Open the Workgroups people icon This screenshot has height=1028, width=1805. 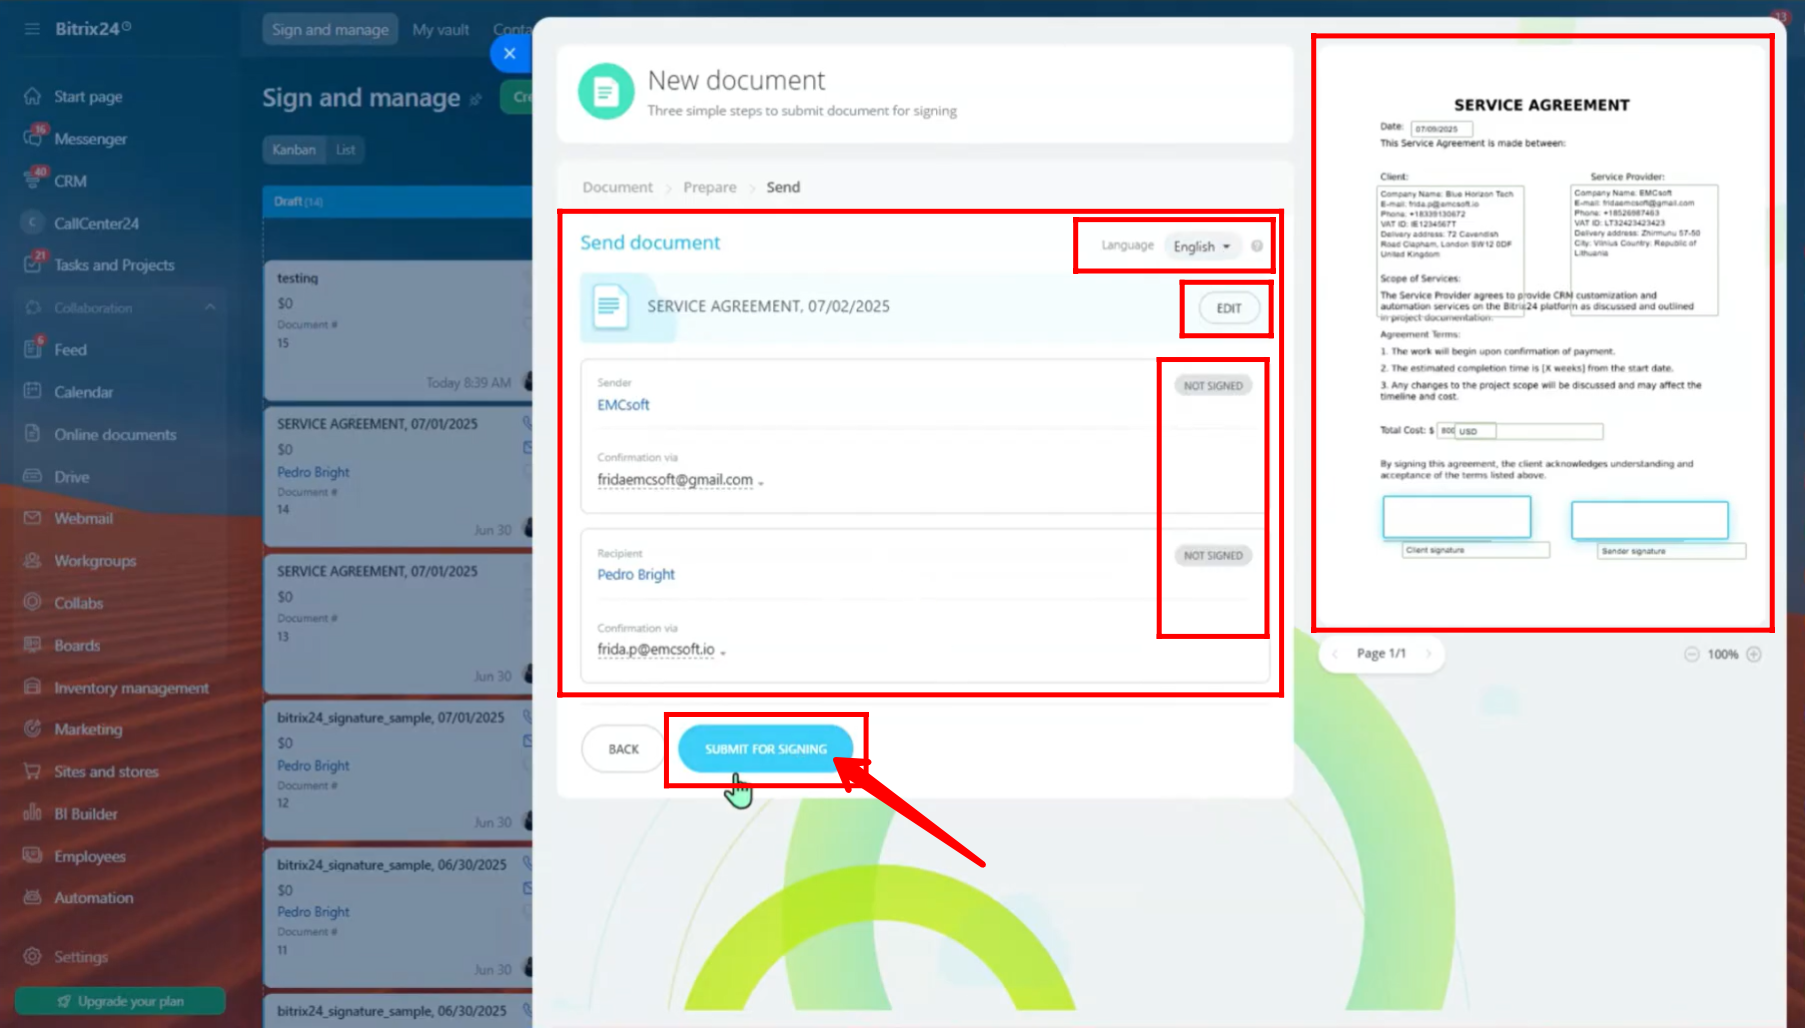(x=32, y=560)
